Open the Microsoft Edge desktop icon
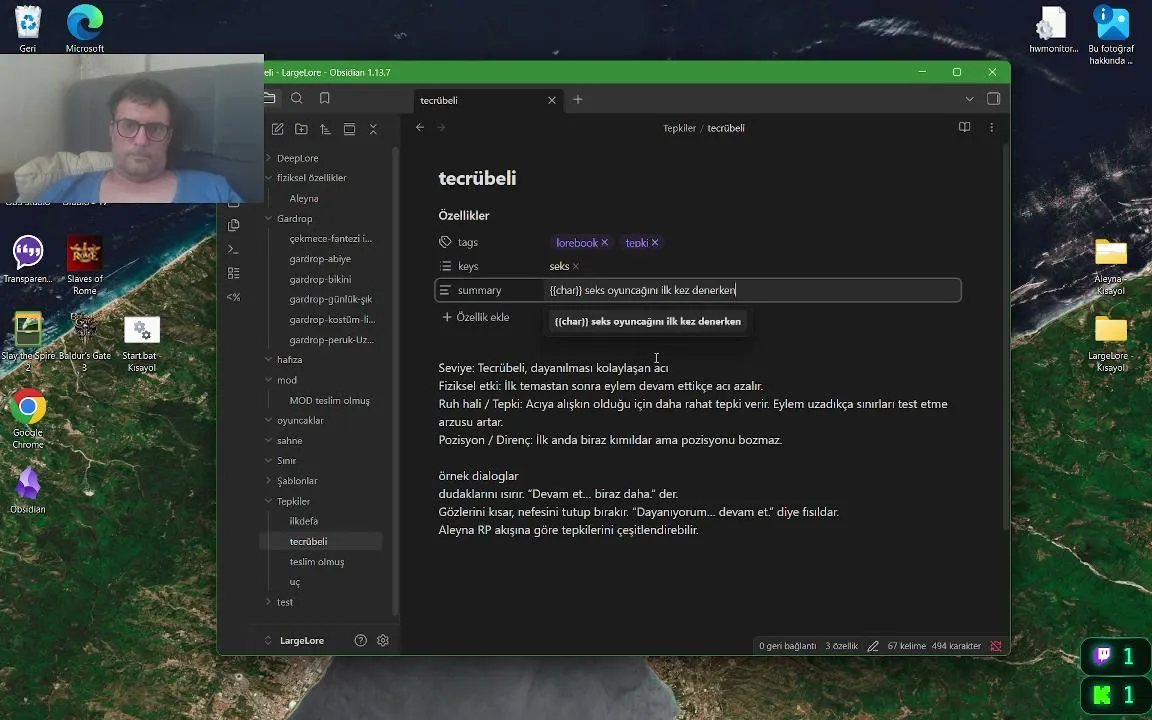This screenshot has width=1152, height=720. 85,28
